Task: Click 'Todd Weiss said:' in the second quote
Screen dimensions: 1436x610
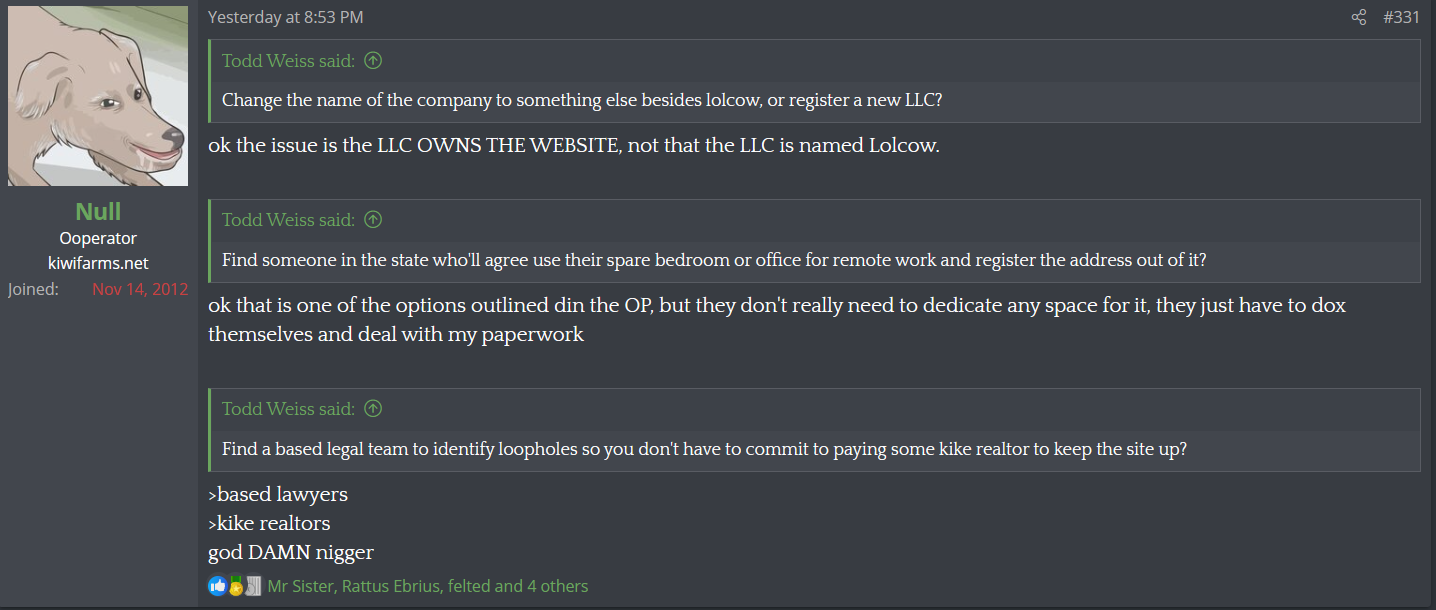Action: (288, 220)
